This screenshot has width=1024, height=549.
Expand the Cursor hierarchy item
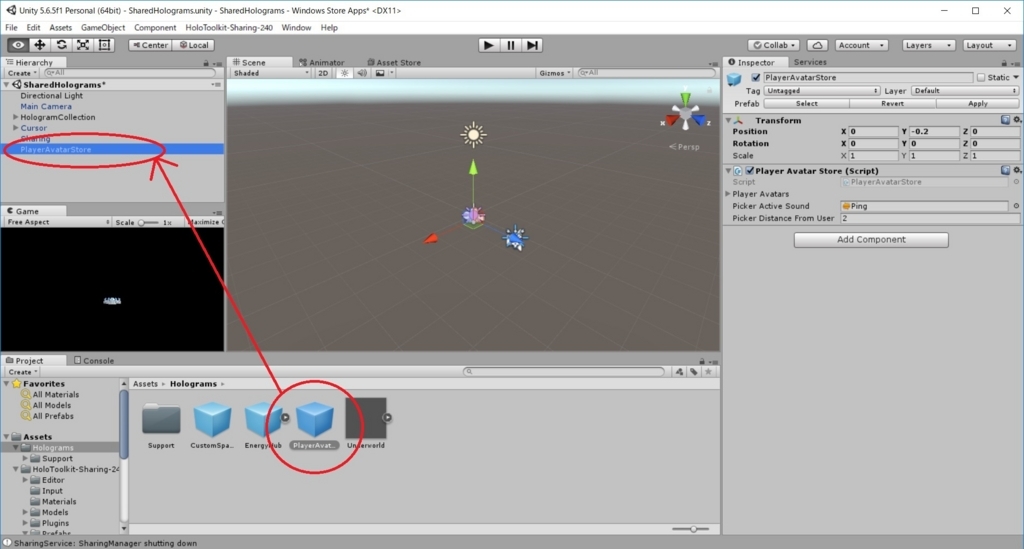click(16, 128)
